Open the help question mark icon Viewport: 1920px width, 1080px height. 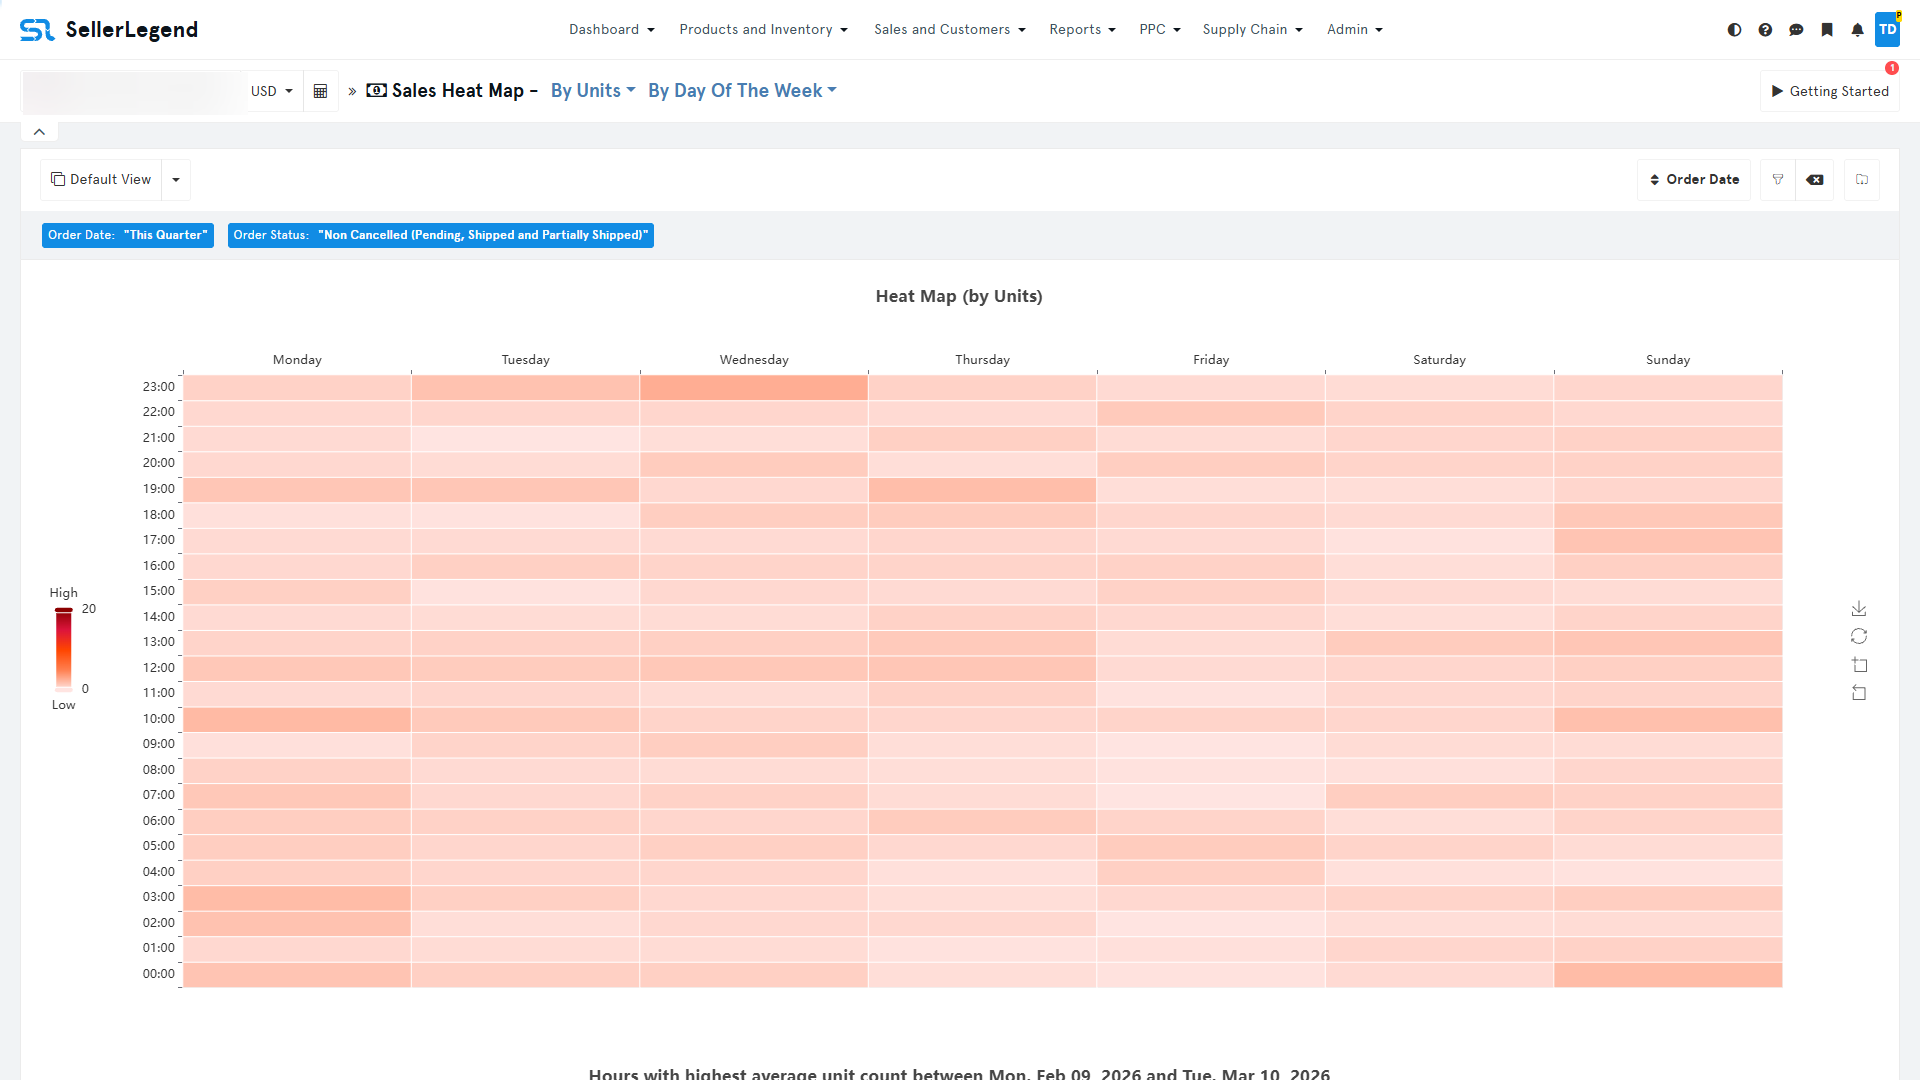[1766, 30]
